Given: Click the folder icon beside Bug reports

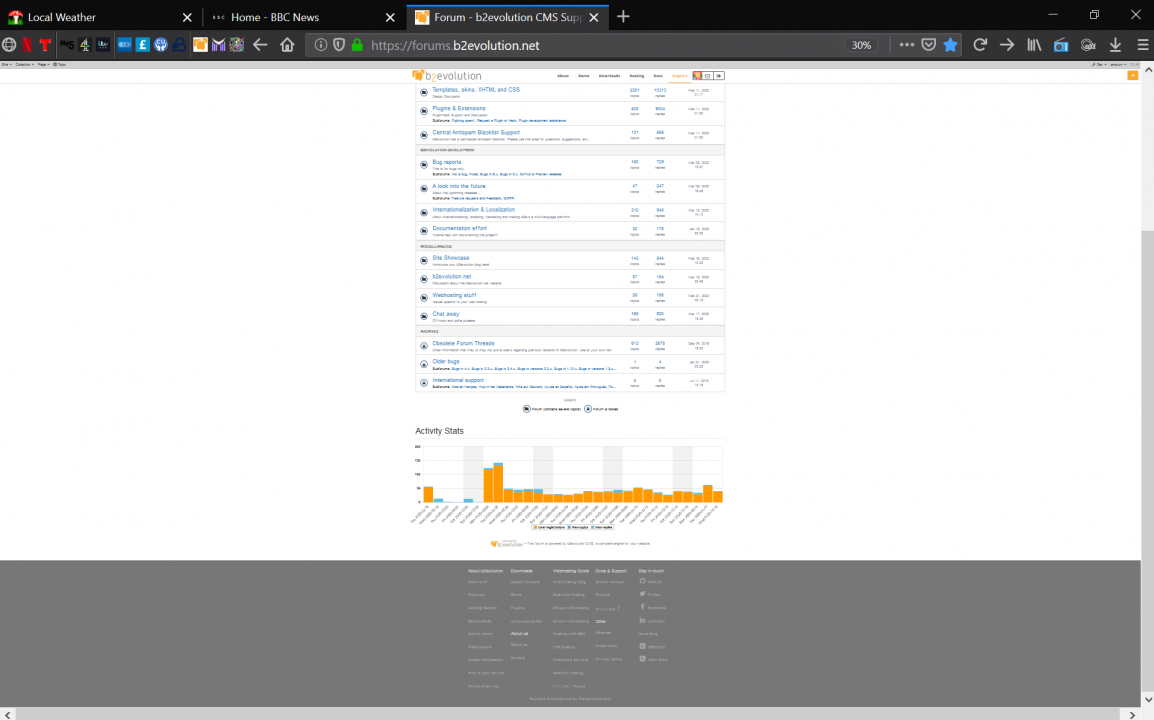Looking at the screenshot, I should coord(424,165).
